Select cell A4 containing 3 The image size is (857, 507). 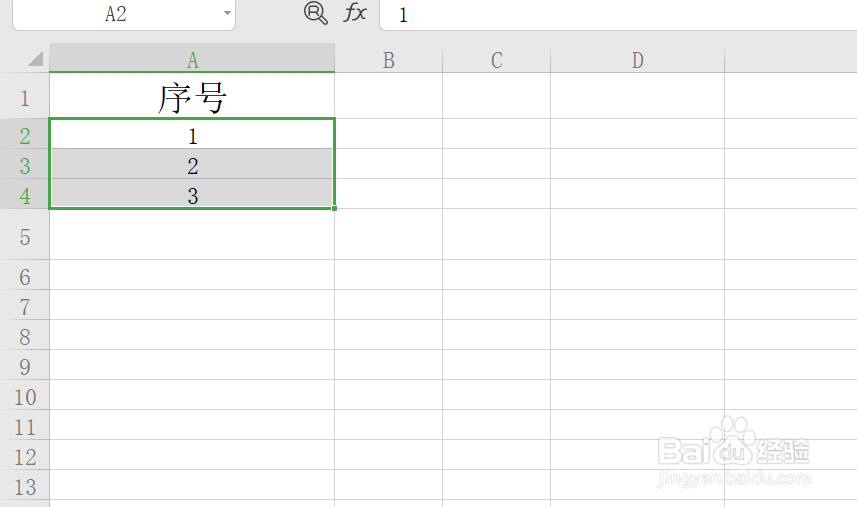(x=192, y=196)
